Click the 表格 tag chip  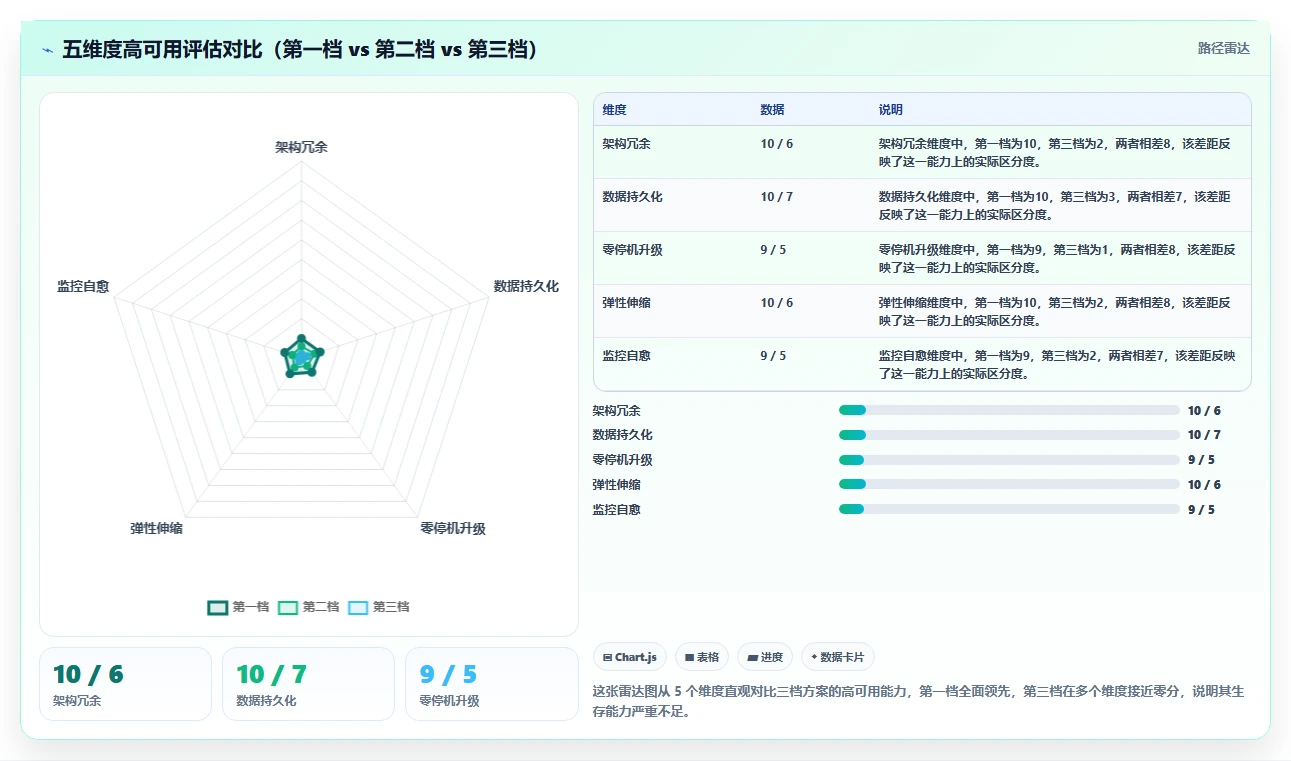702,657
